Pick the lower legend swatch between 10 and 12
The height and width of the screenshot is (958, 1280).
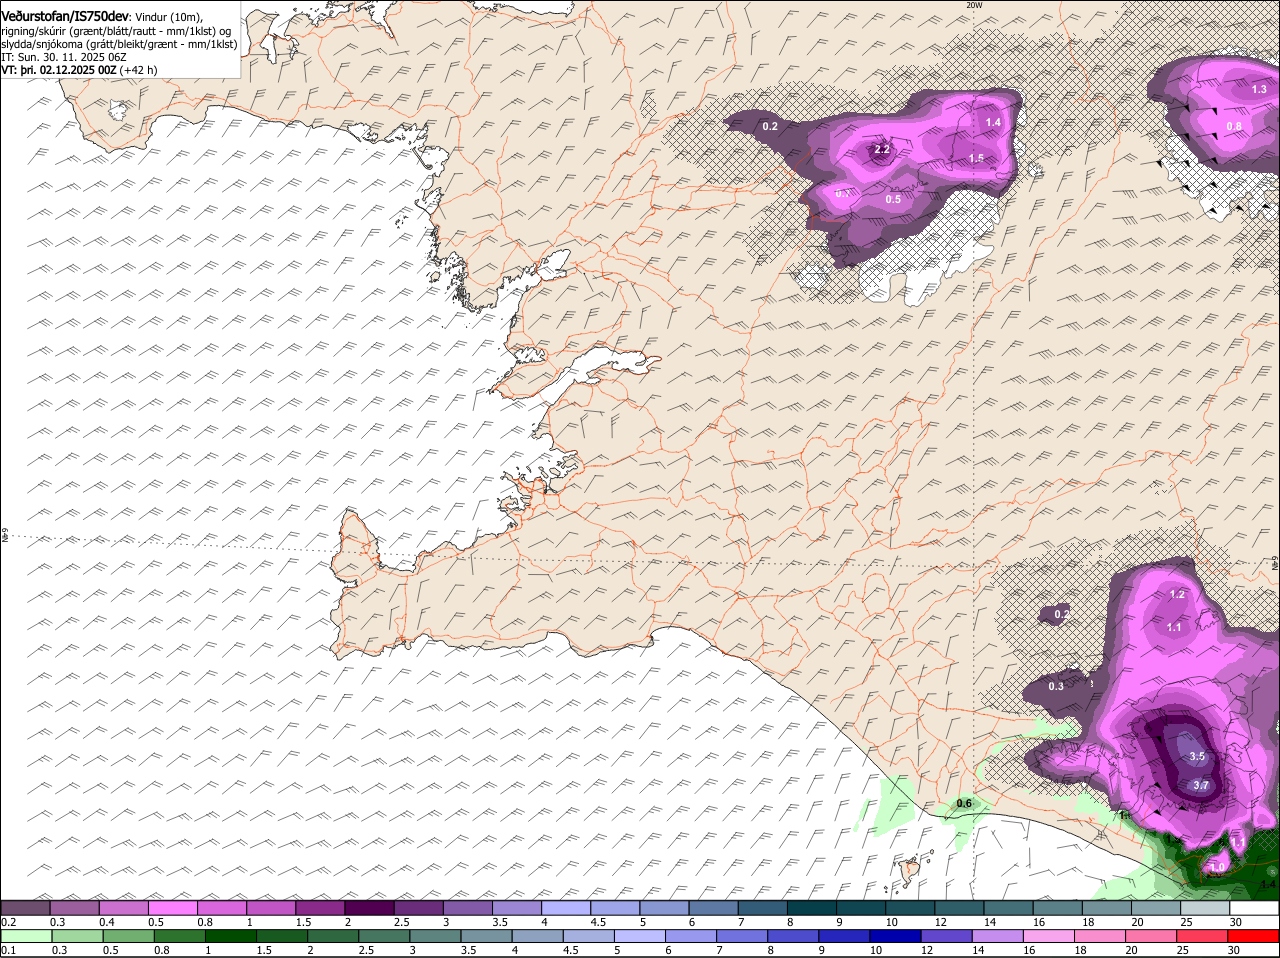(897, 936)
